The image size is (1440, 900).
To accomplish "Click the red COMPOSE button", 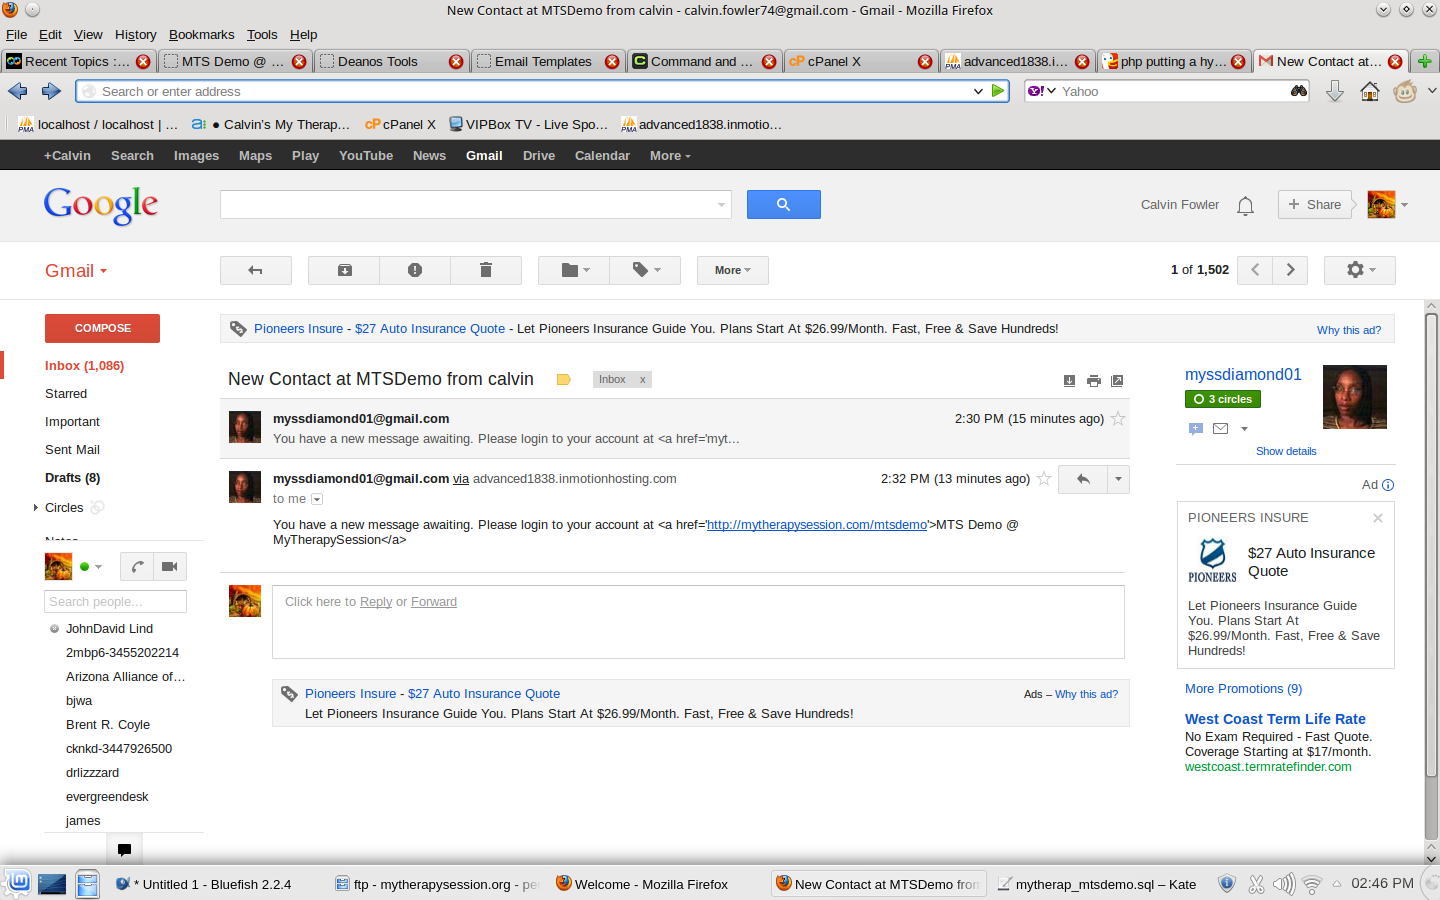I will pos(102,328).
